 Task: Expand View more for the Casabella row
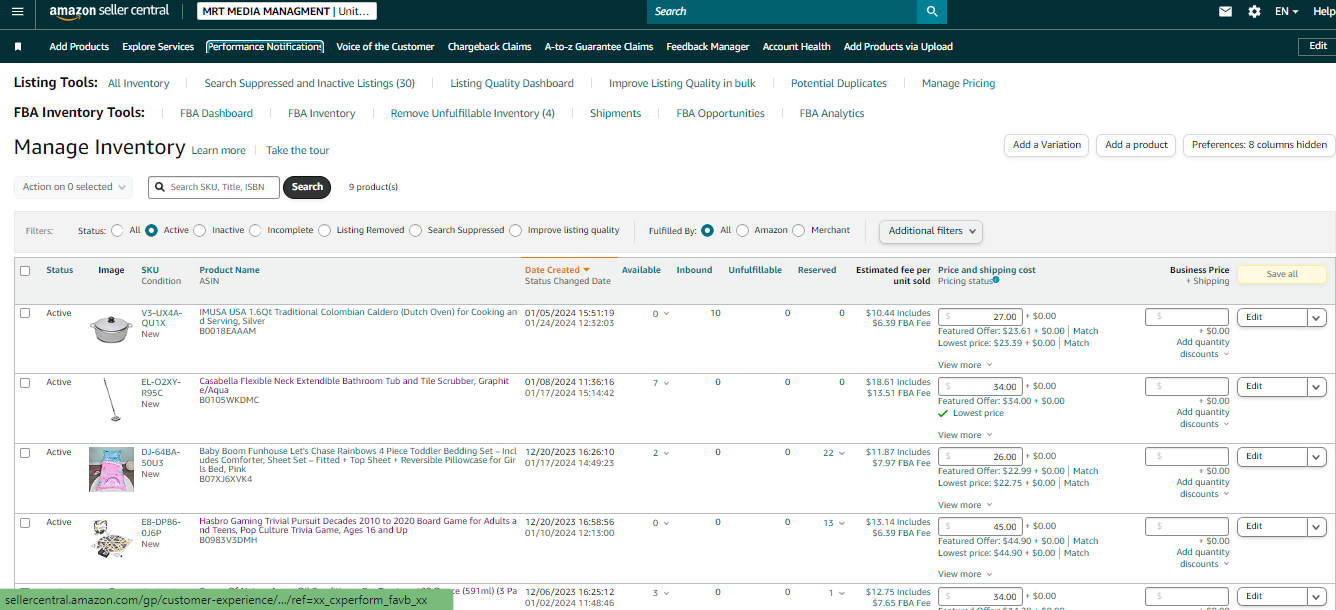pos(965,435)
